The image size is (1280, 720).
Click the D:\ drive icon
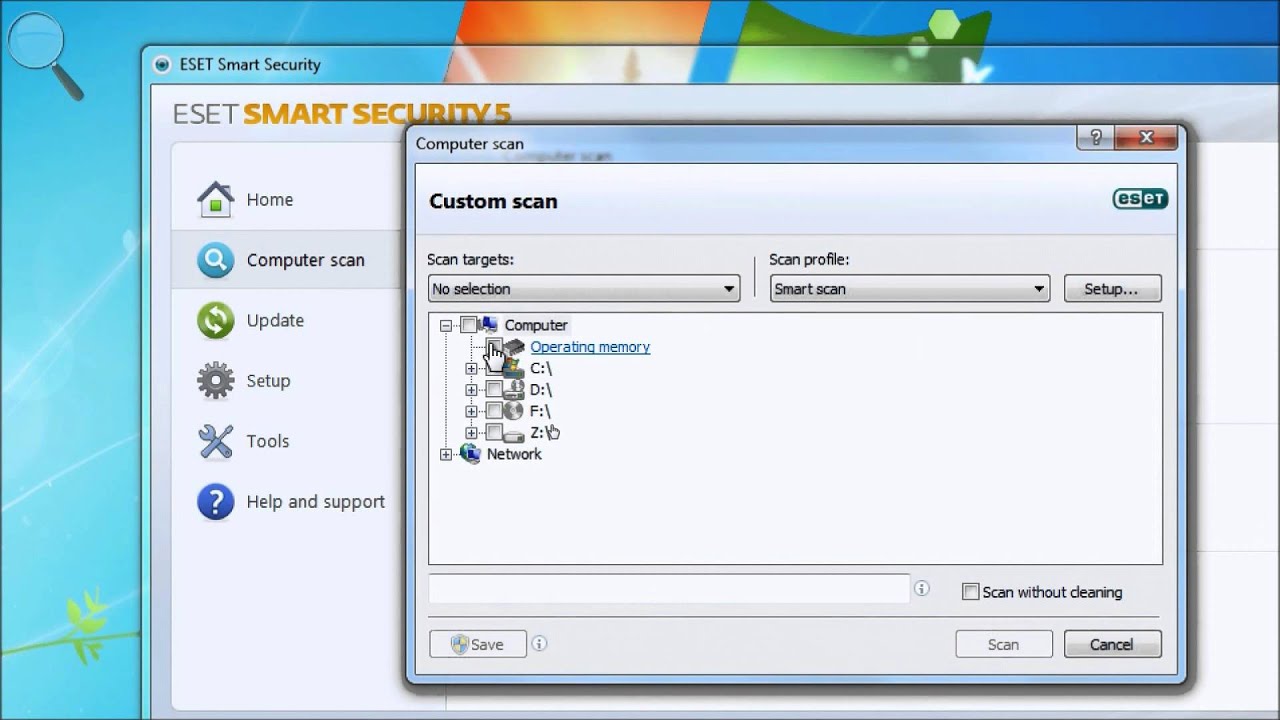[x=513, y=390]
